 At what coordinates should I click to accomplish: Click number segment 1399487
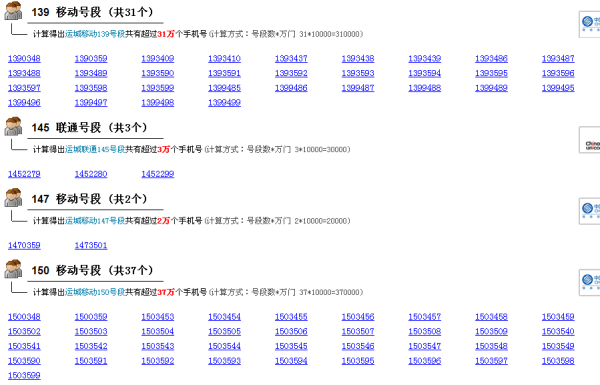(358, 88)
